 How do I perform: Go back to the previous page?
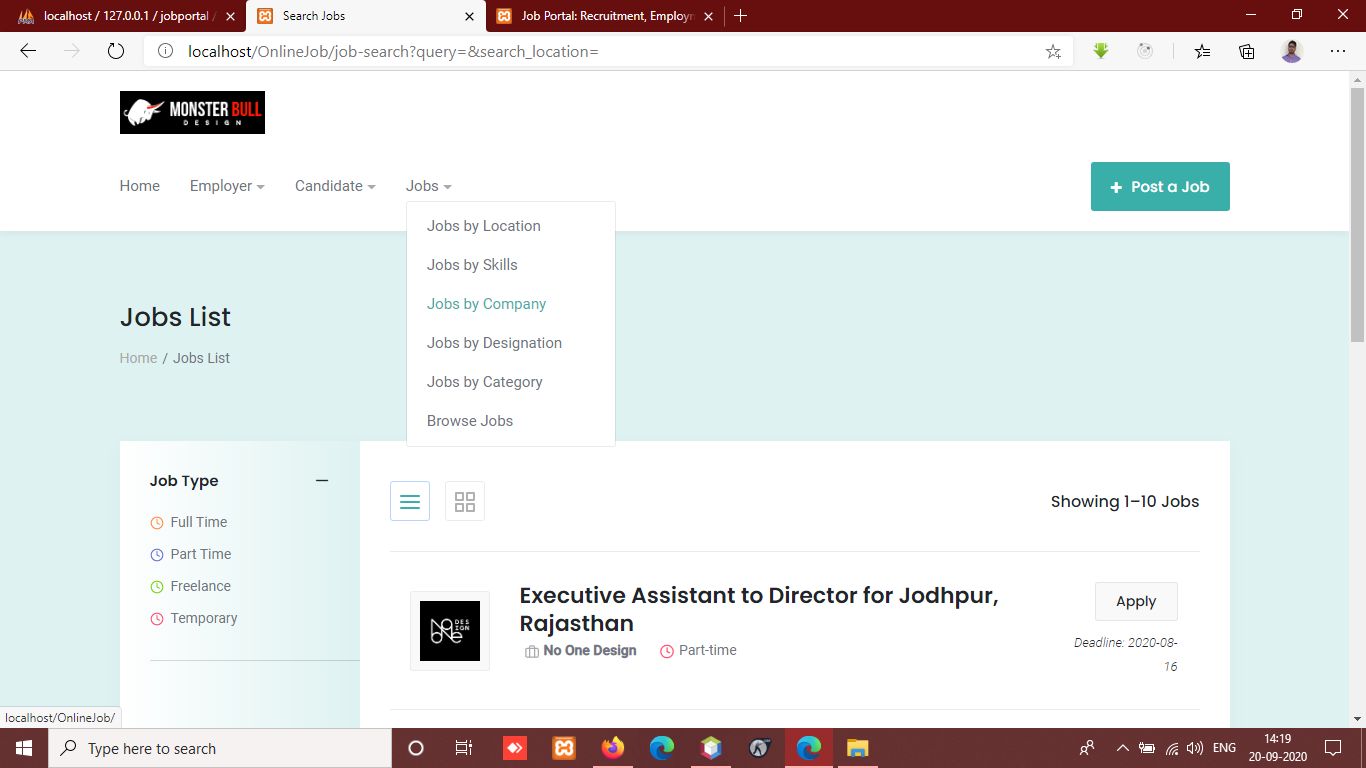pyautogui.click(x=28, y=51)
